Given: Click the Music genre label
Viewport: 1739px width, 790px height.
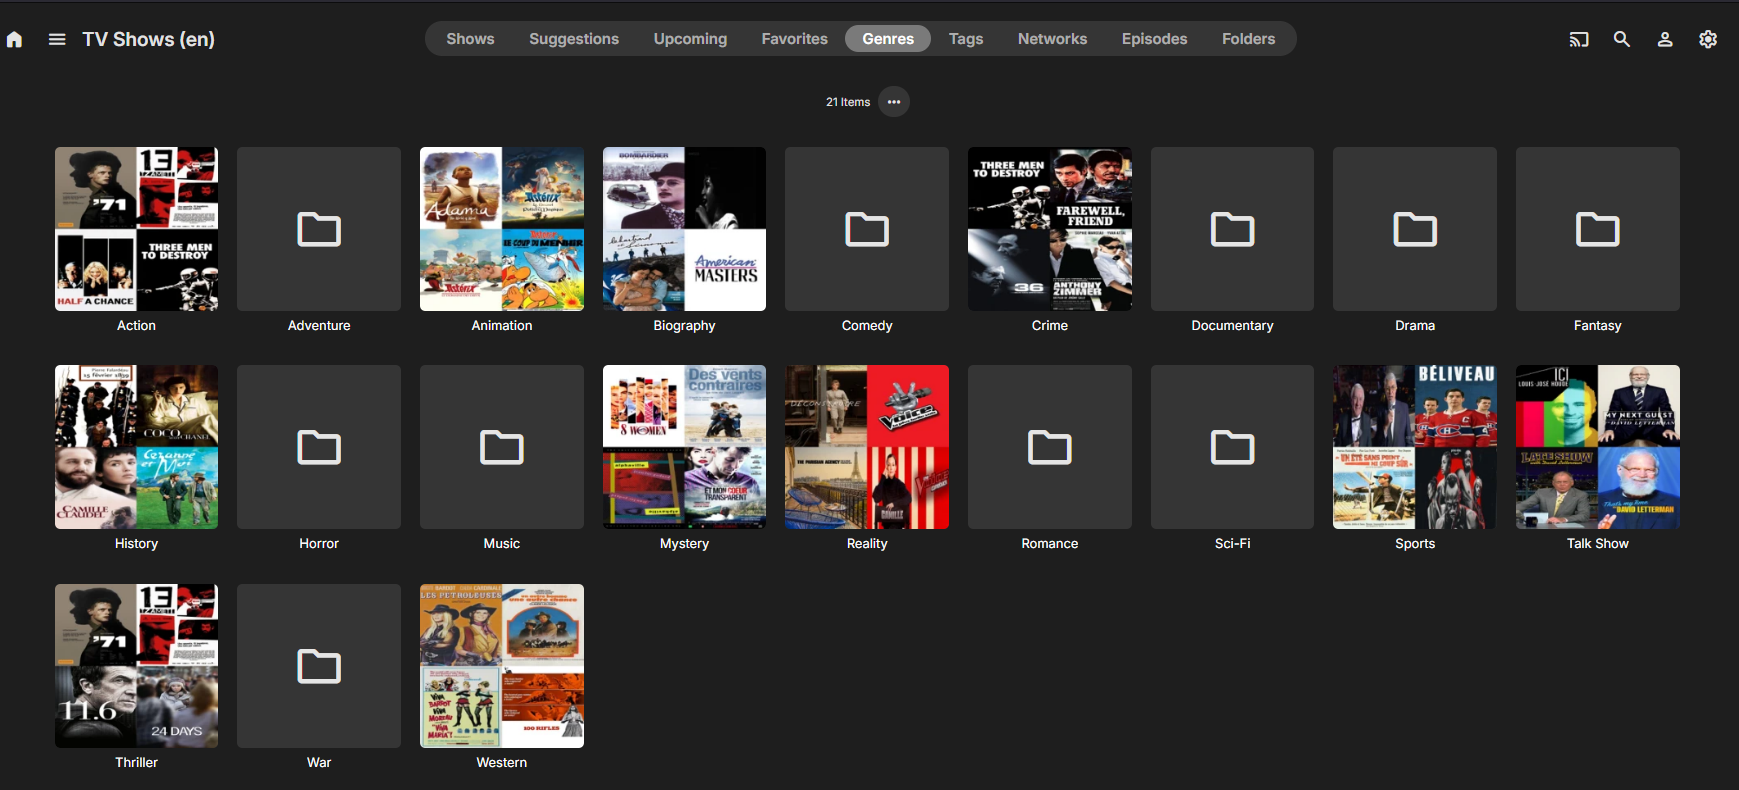Looking at the screenshot, I should [x=502, y=544].
